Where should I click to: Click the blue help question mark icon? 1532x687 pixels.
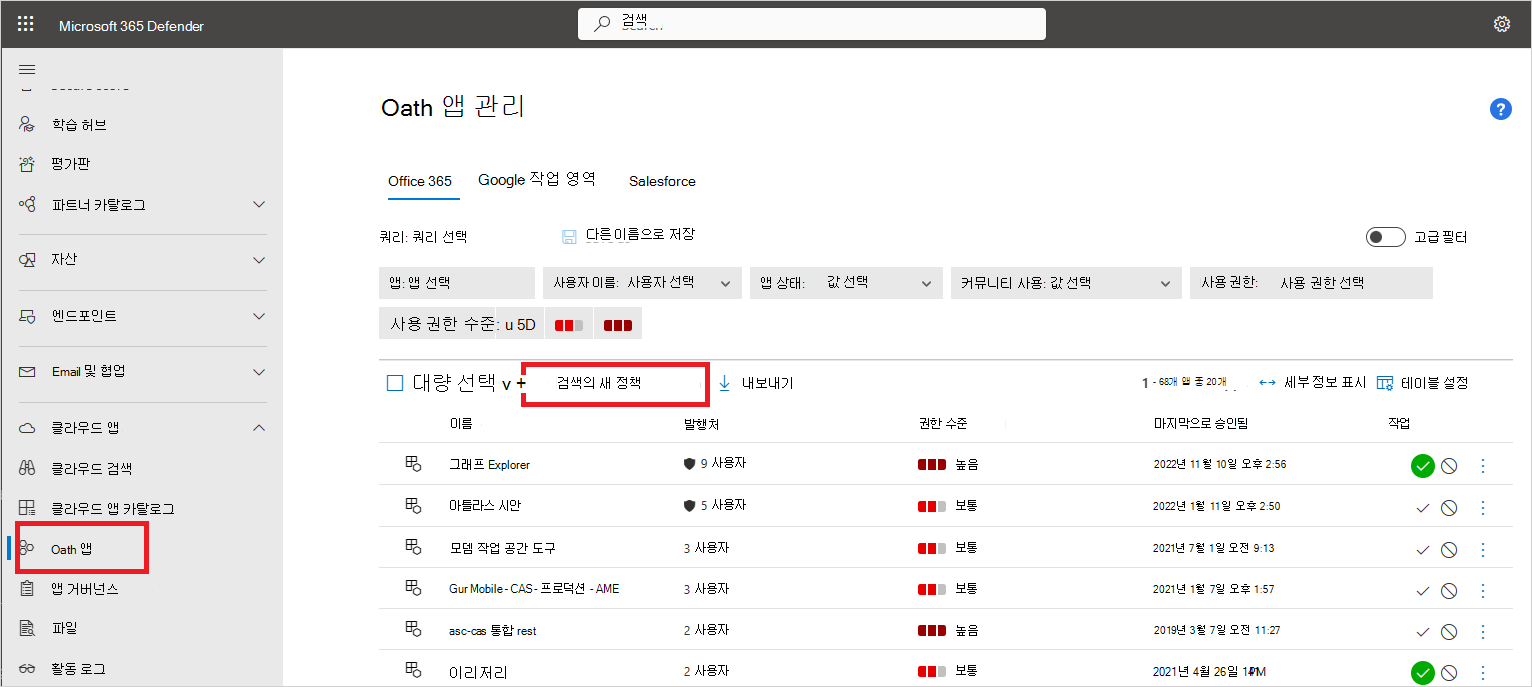point(1500,109)
